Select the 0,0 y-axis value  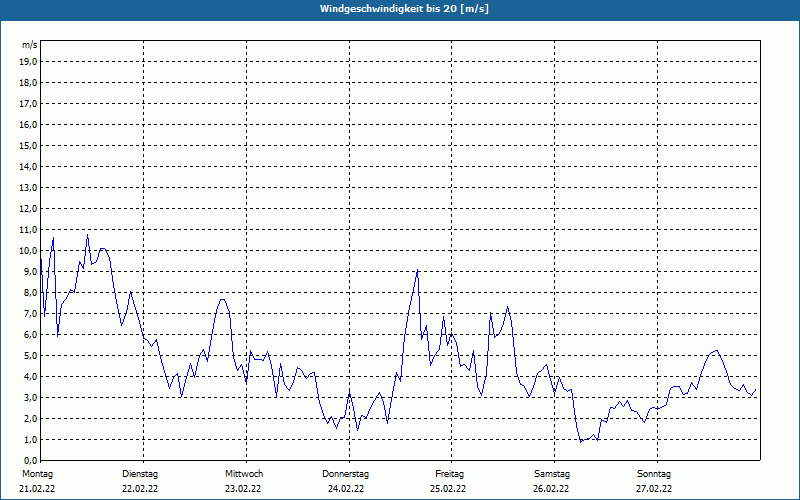point(31,460)
